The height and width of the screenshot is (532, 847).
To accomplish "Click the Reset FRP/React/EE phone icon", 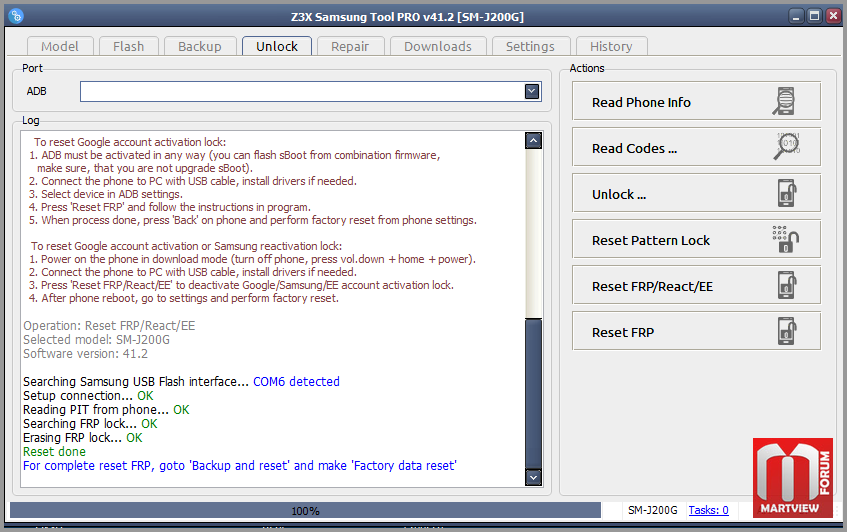I will click(x=788, y=285).
